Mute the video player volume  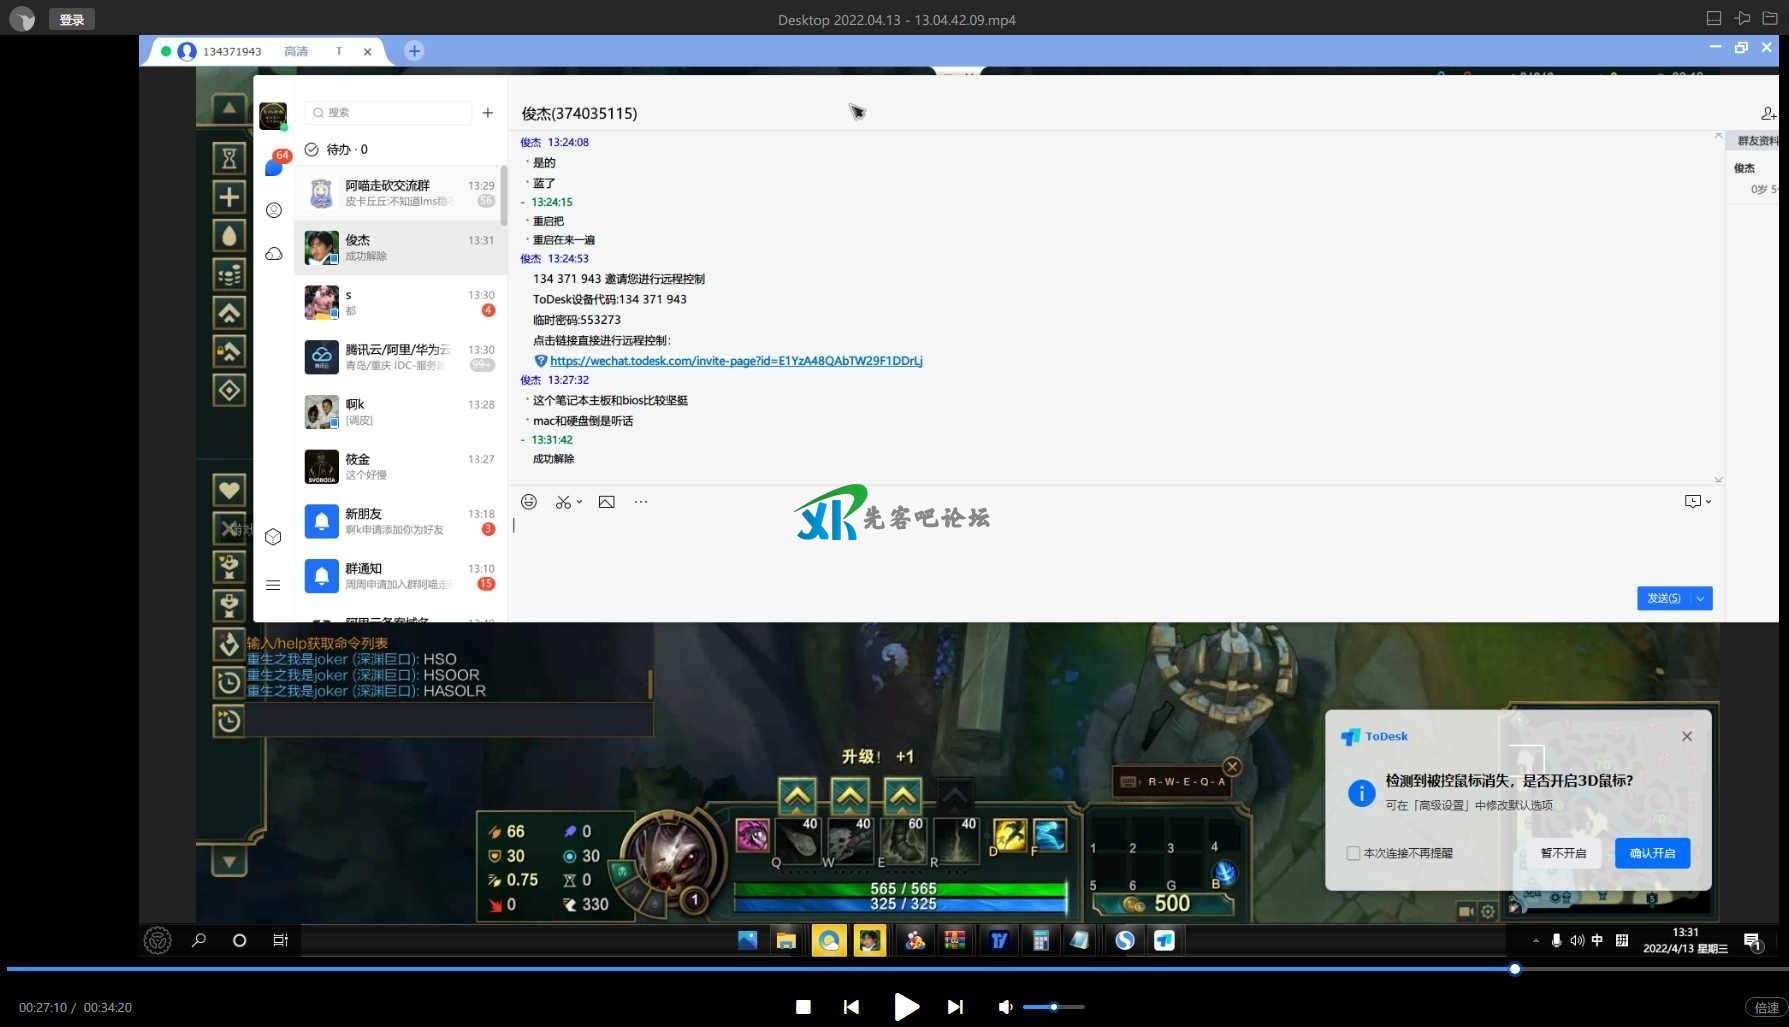tap(1005, 1007)
